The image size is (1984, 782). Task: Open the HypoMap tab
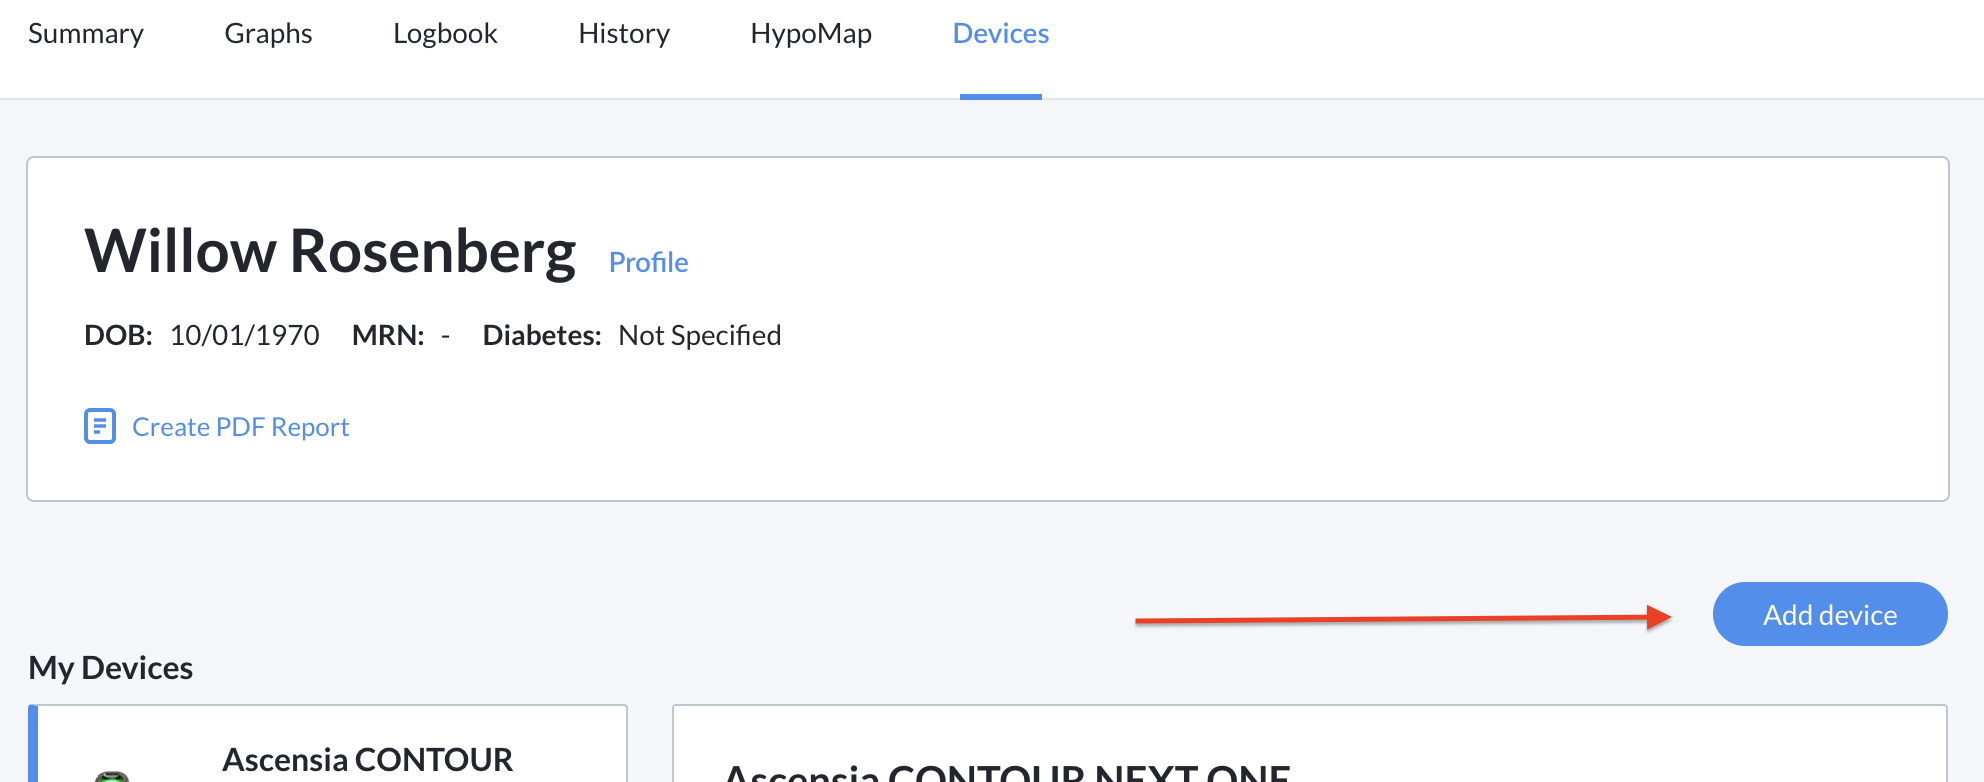point(811,34)
